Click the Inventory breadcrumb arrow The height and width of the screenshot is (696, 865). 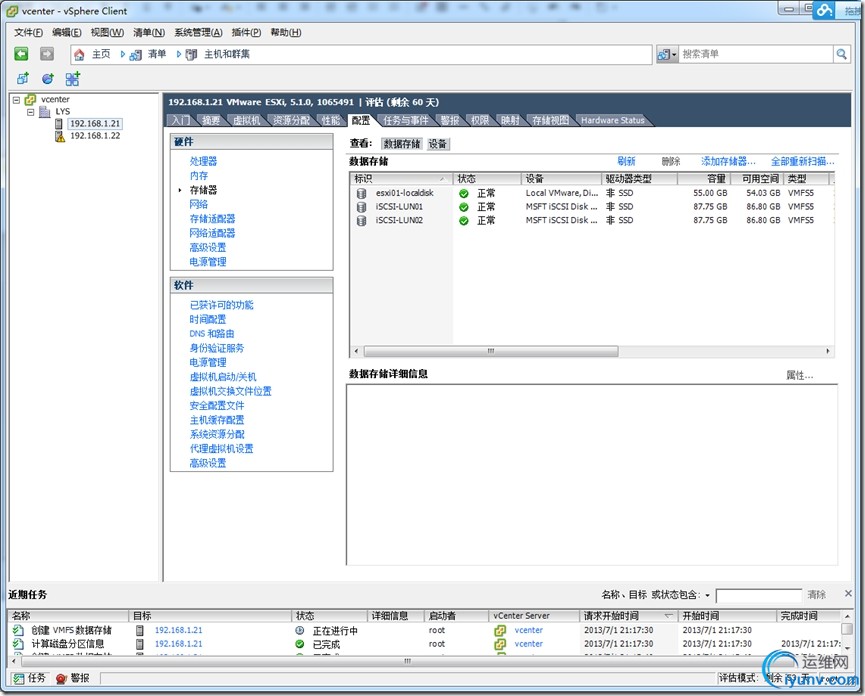pyautogui.click(x=123, y=54)
